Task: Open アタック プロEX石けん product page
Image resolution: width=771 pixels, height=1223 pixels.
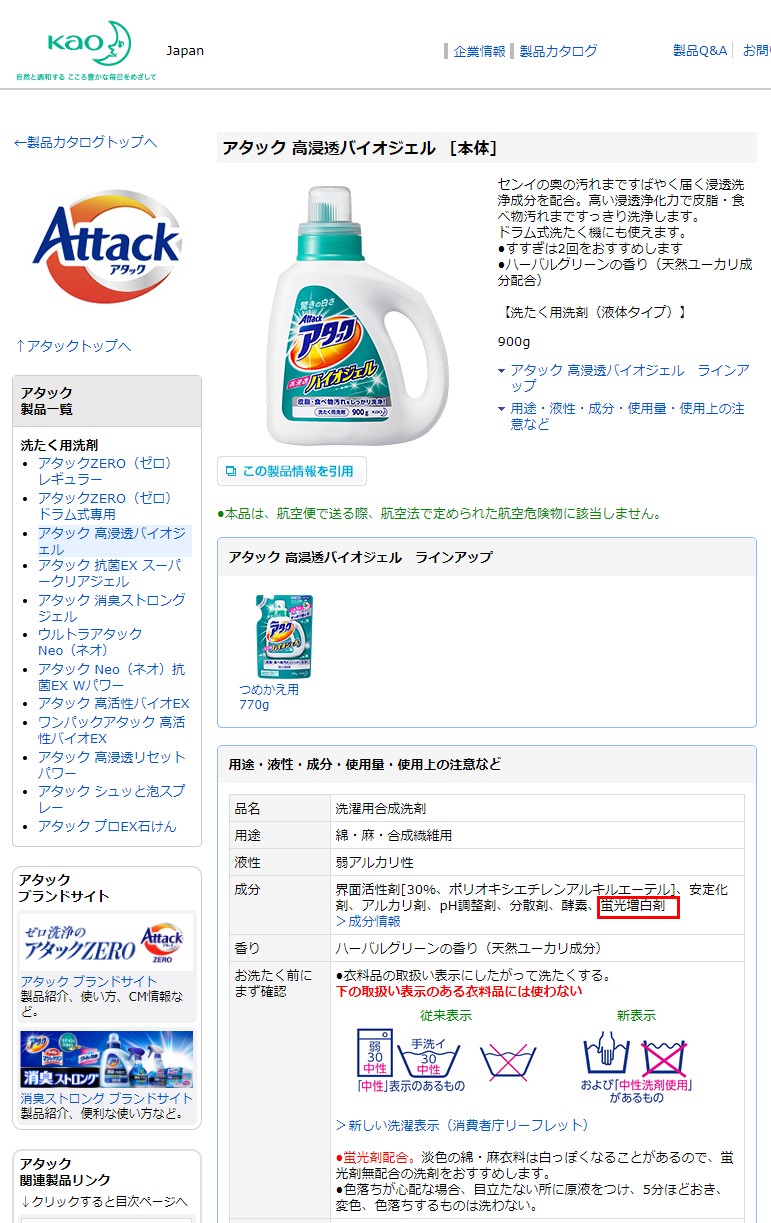Action: (x=107, y=826)
